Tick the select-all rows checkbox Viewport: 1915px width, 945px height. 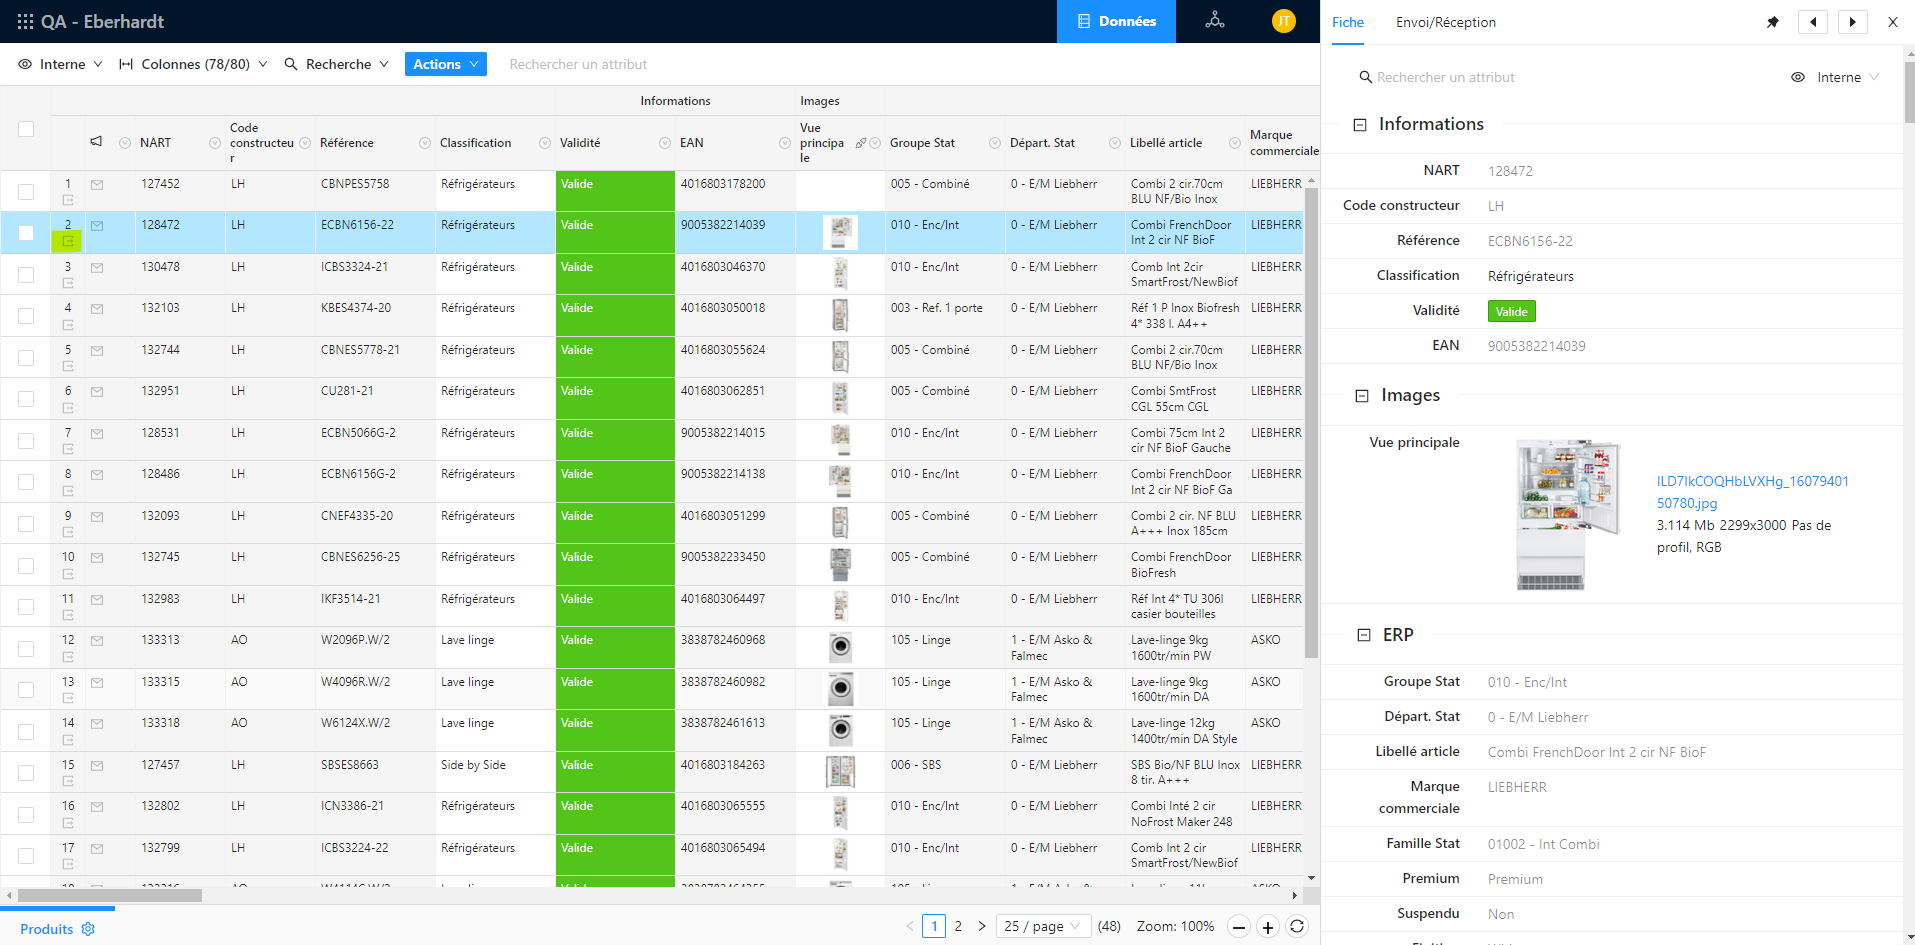click(26, 129)
